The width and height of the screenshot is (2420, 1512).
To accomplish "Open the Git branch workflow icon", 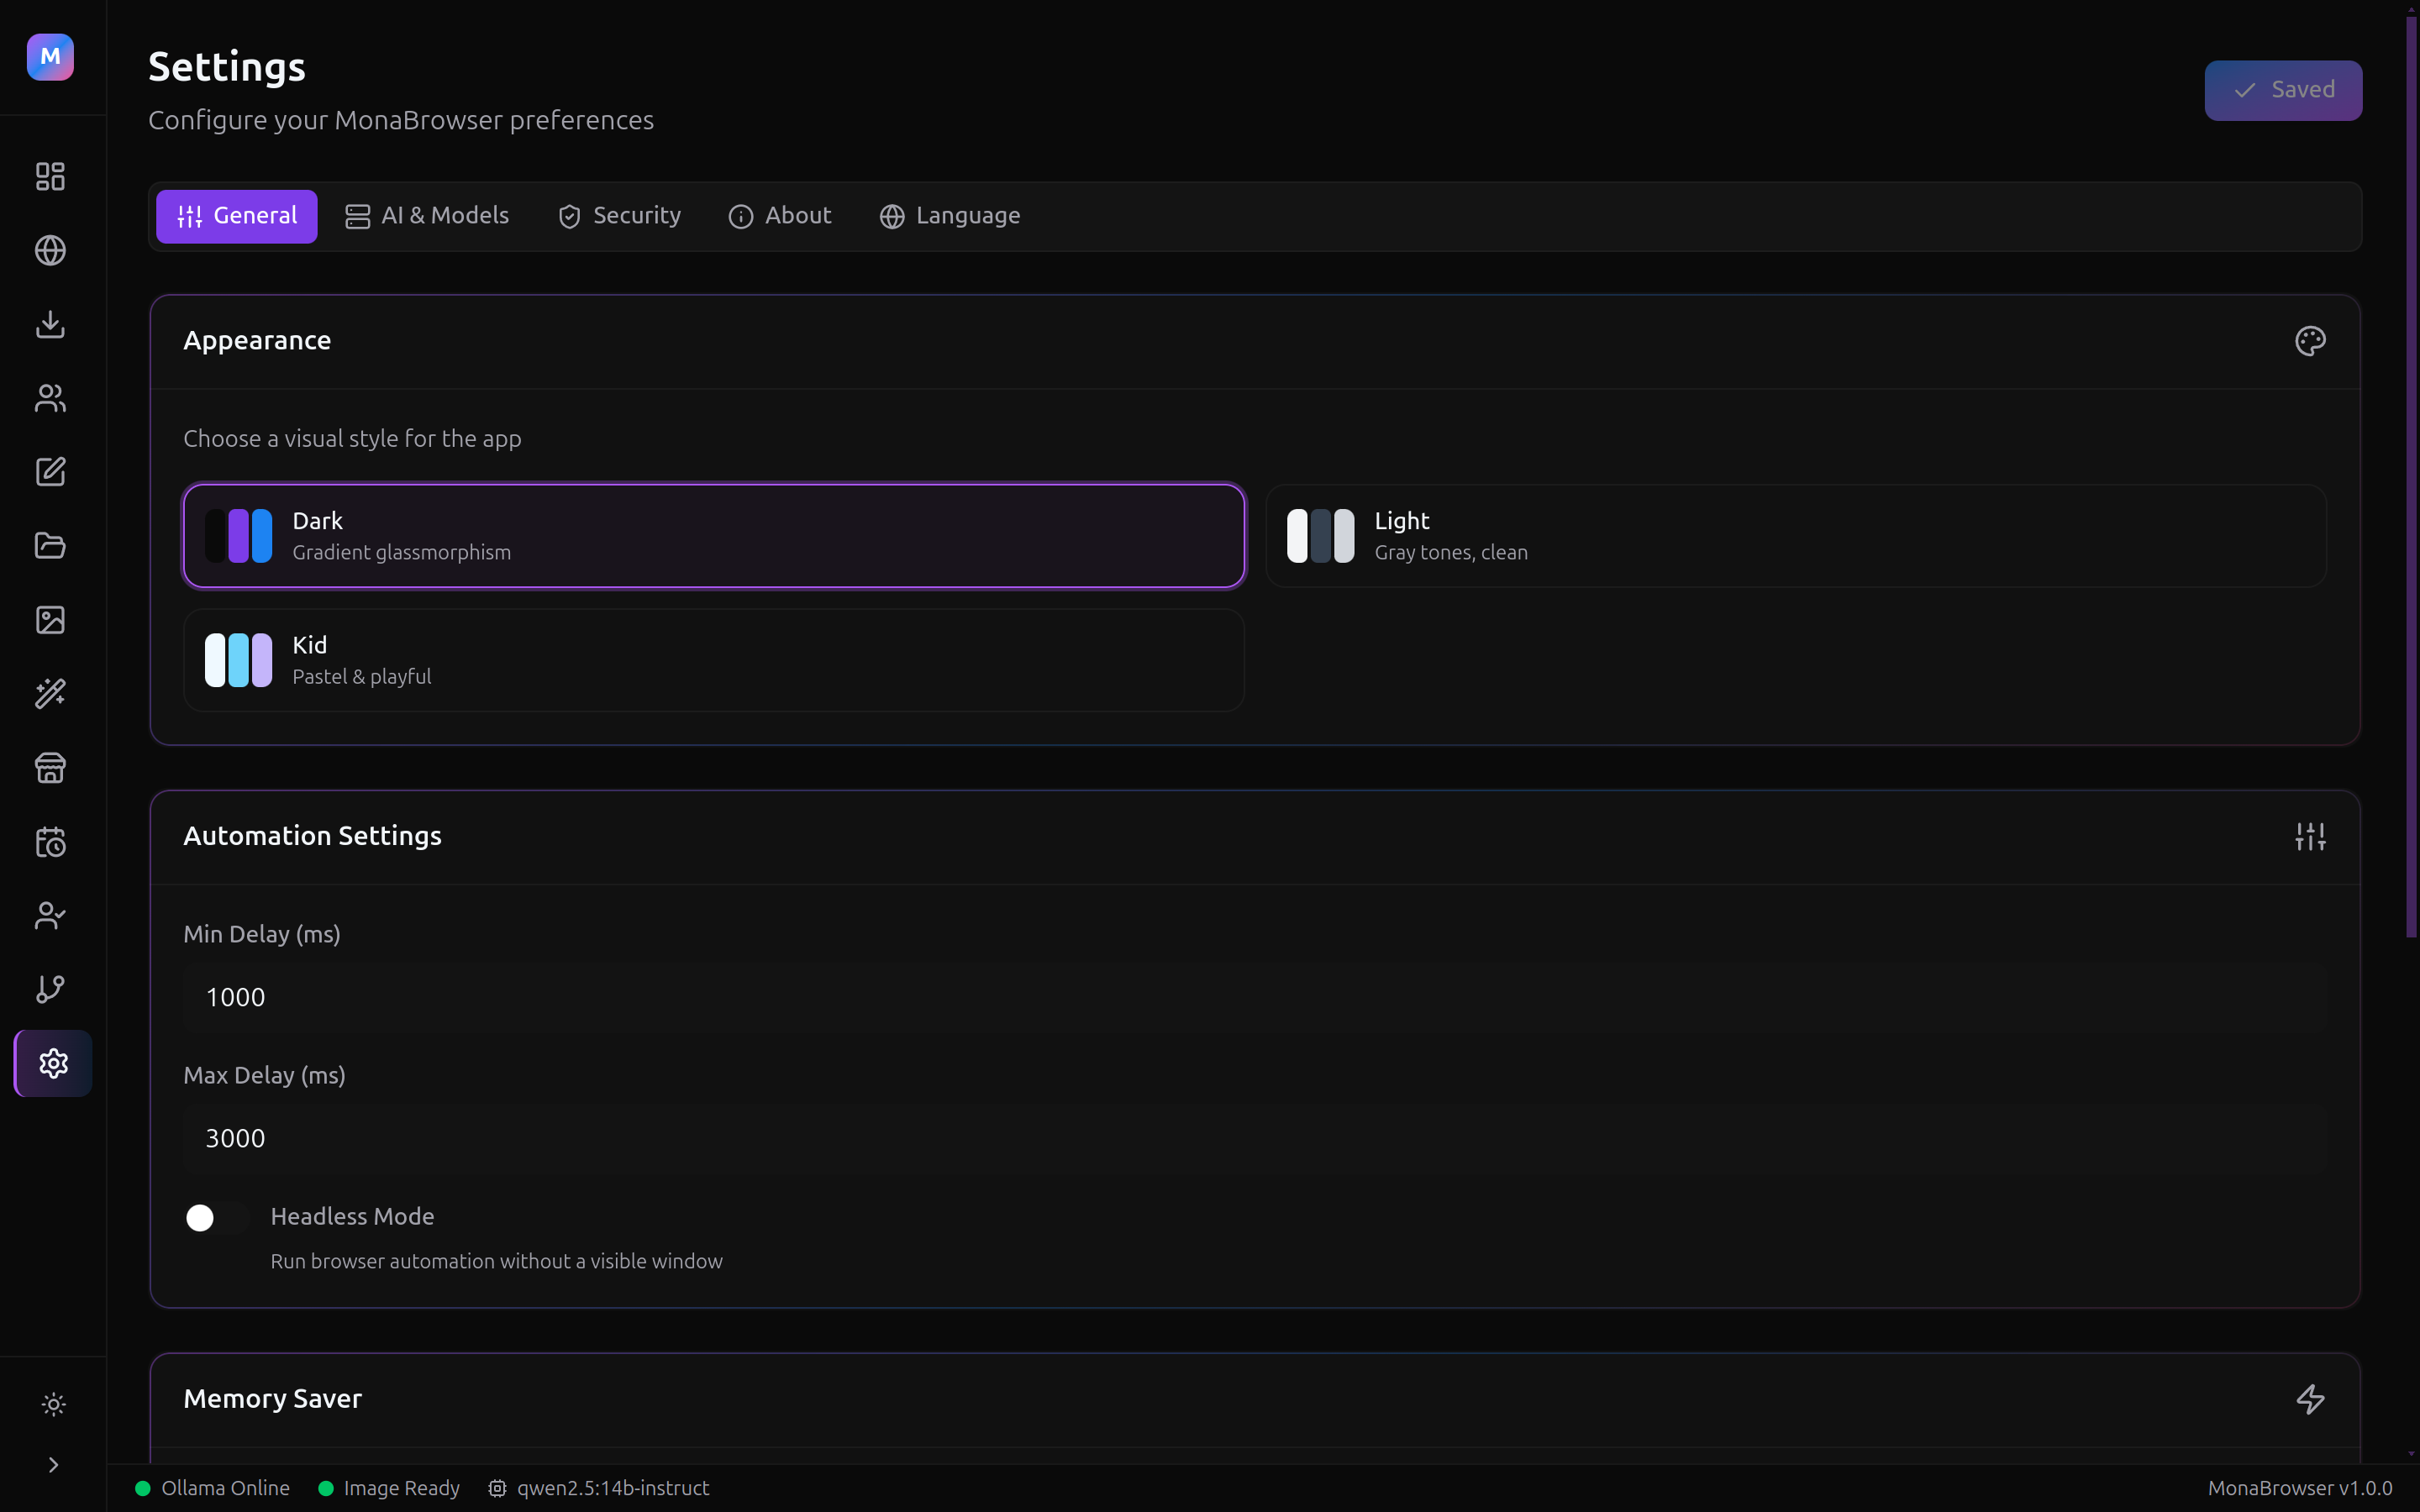I will 50,989.
